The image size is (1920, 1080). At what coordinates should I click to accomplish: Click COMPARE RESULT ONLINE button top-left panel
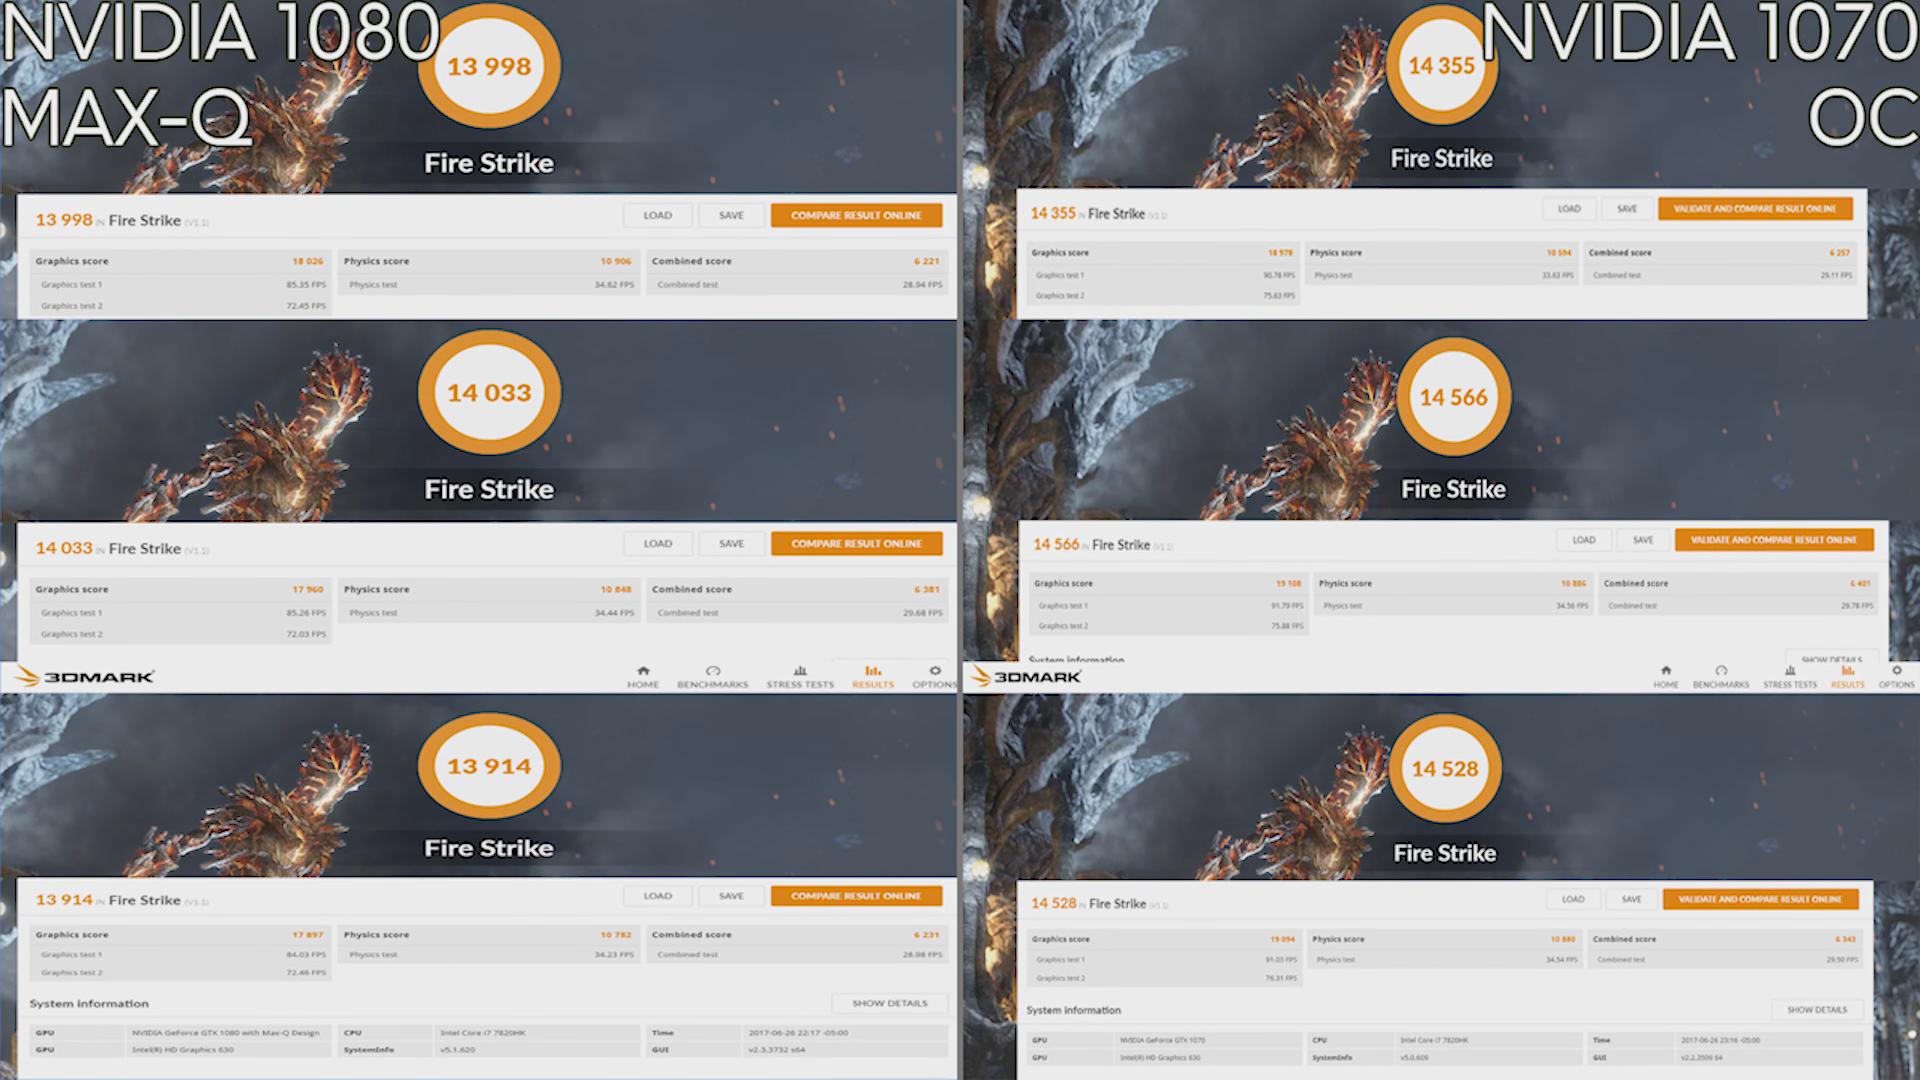pos(856,215)
